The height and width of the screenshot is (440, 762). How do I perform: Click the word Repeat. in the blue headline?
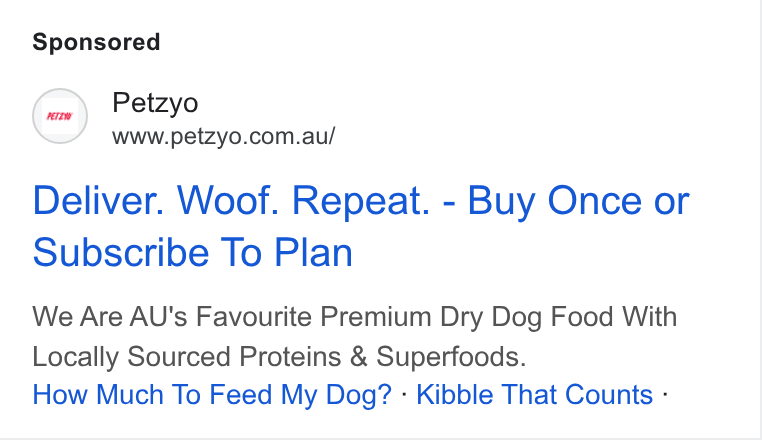pyautogui.click(x=361, y=200)
